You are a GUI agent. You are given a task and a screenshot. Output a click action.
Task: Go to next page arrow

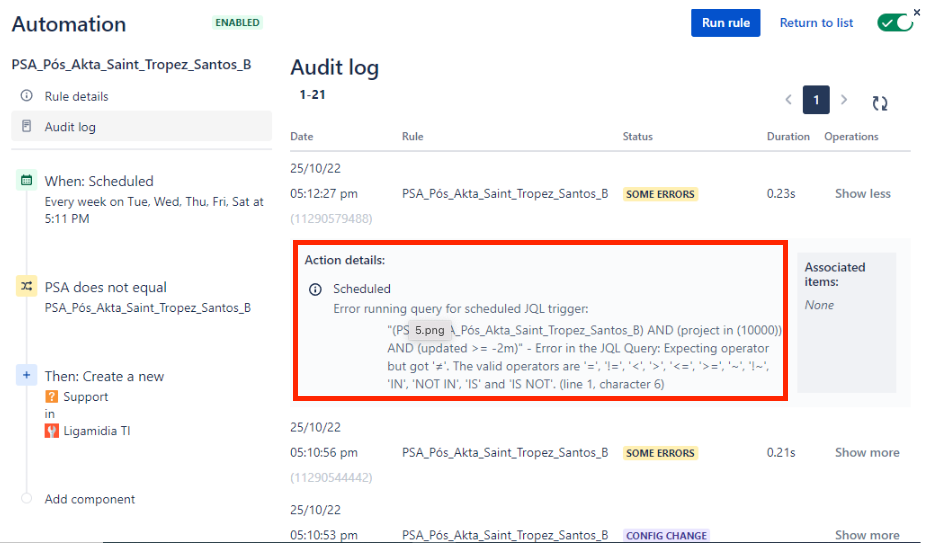pyautogui.click(x=844, y=101)
